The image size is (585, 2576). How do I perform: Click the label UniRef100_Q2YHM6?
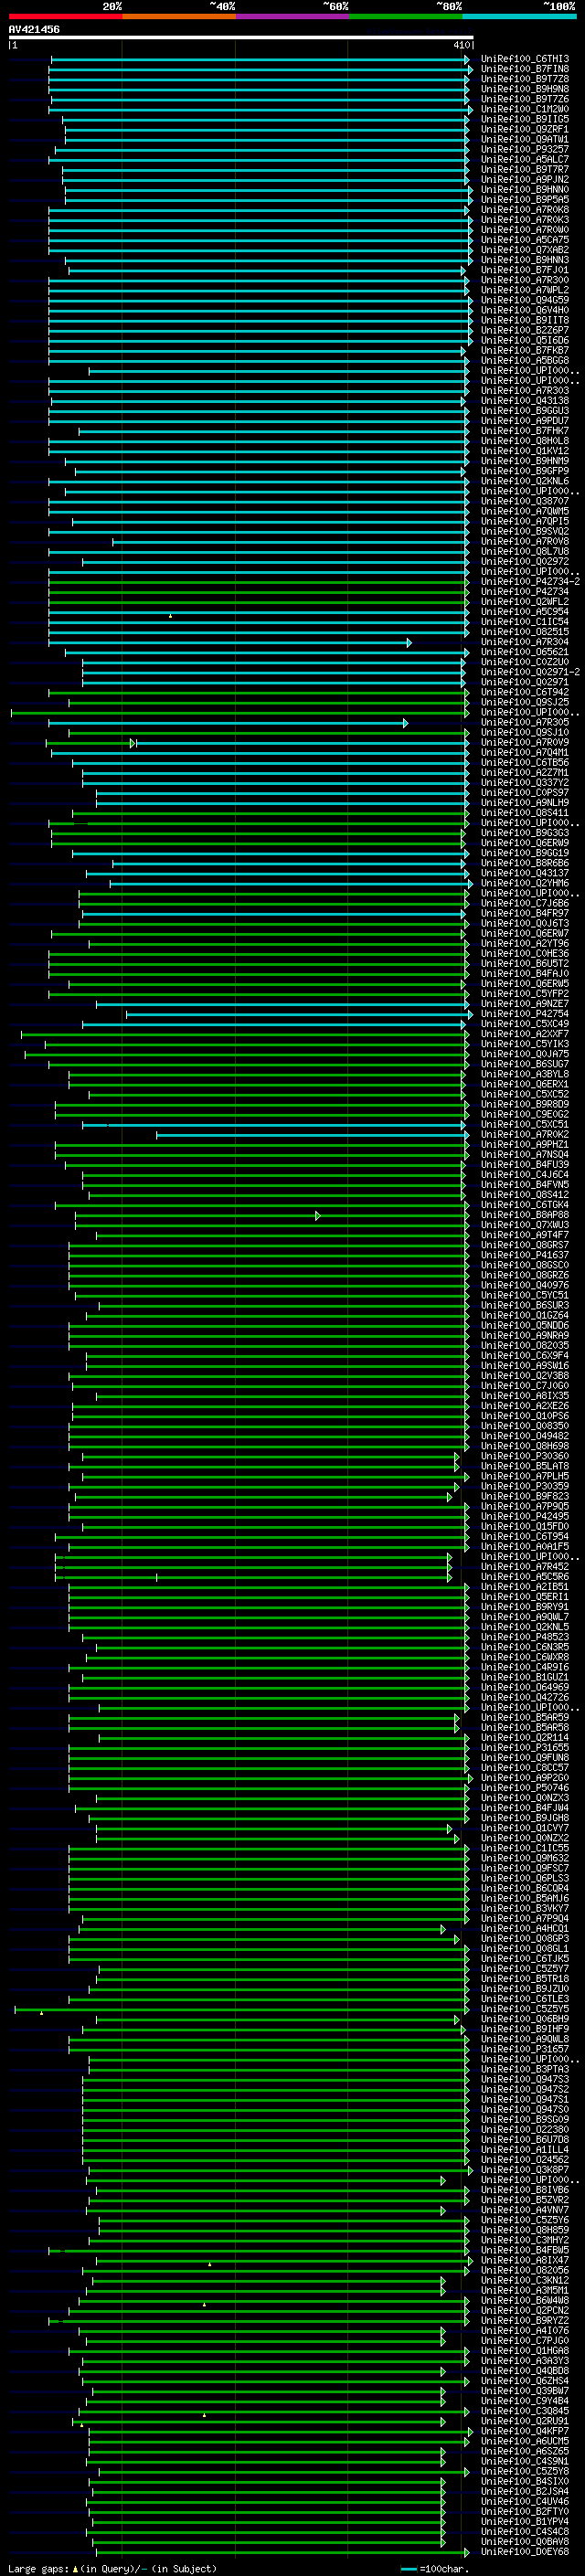(x=524, y=883)
